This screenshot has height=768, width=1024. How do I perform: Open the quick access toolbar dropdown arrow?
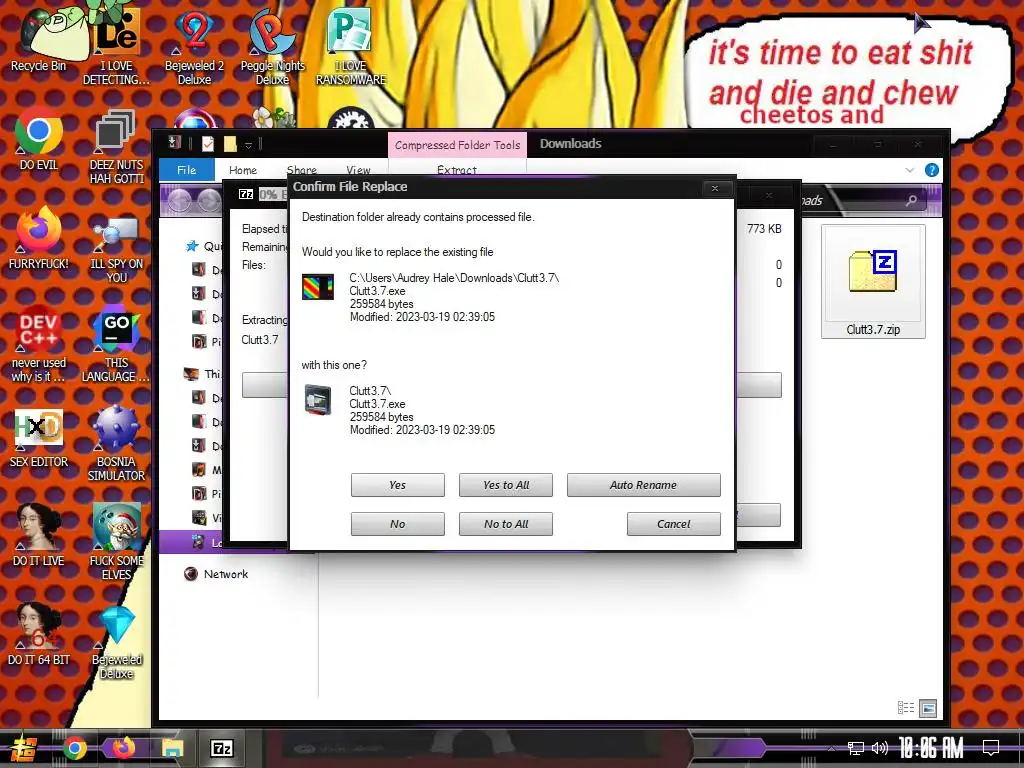click(248, 145)
